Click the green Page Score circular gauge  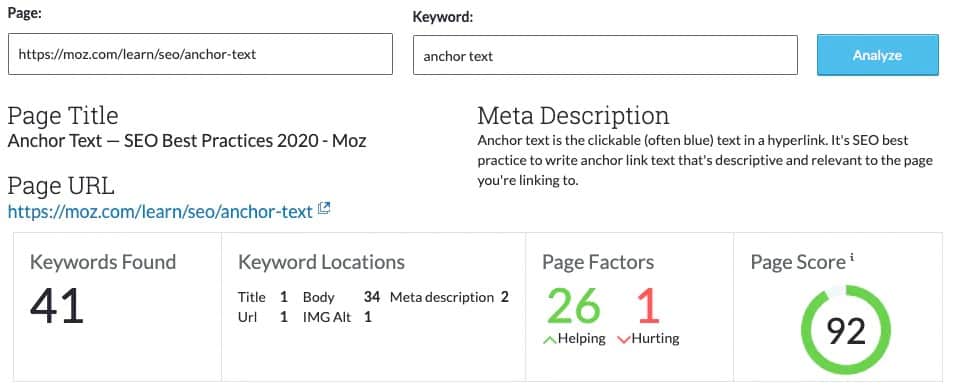click(845, 331)
